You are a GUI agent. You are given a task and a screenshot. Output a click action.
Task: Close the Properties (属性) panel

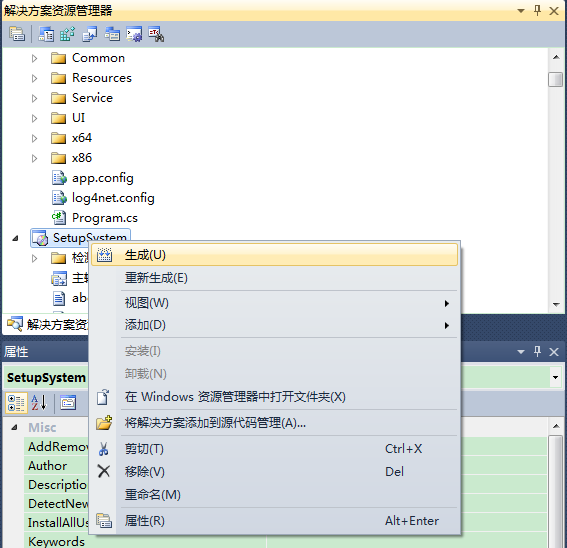[554, 352]
